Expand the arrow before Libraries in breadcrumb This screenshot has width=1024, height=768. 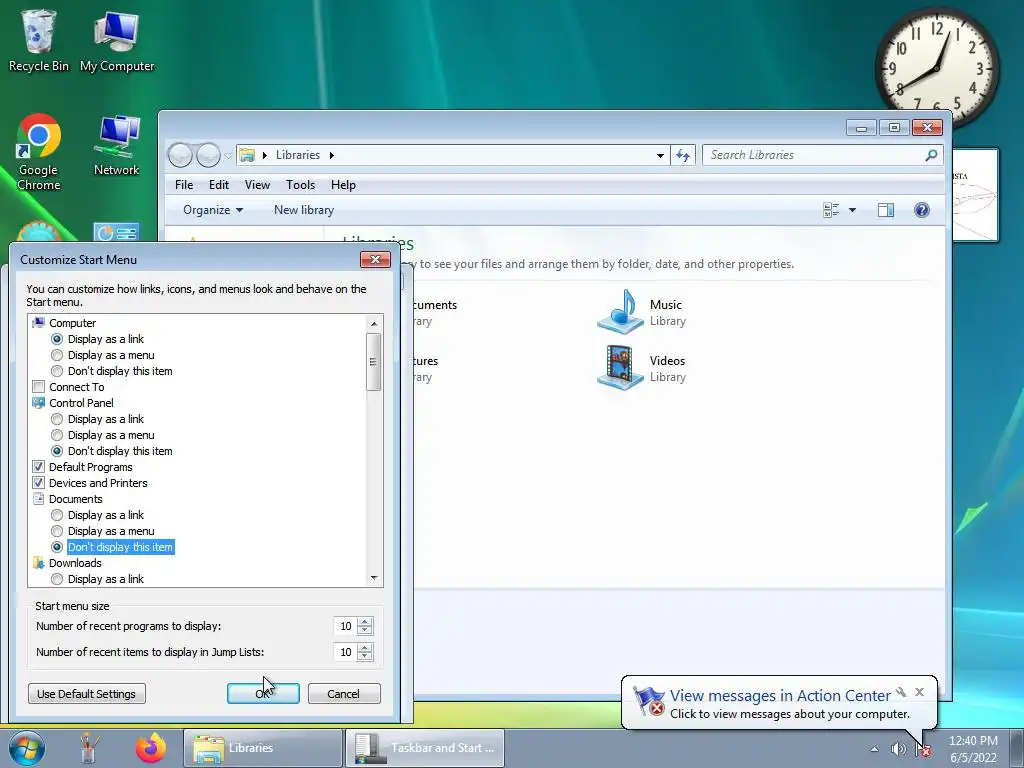pyautogui.click(x=265, y=155)
